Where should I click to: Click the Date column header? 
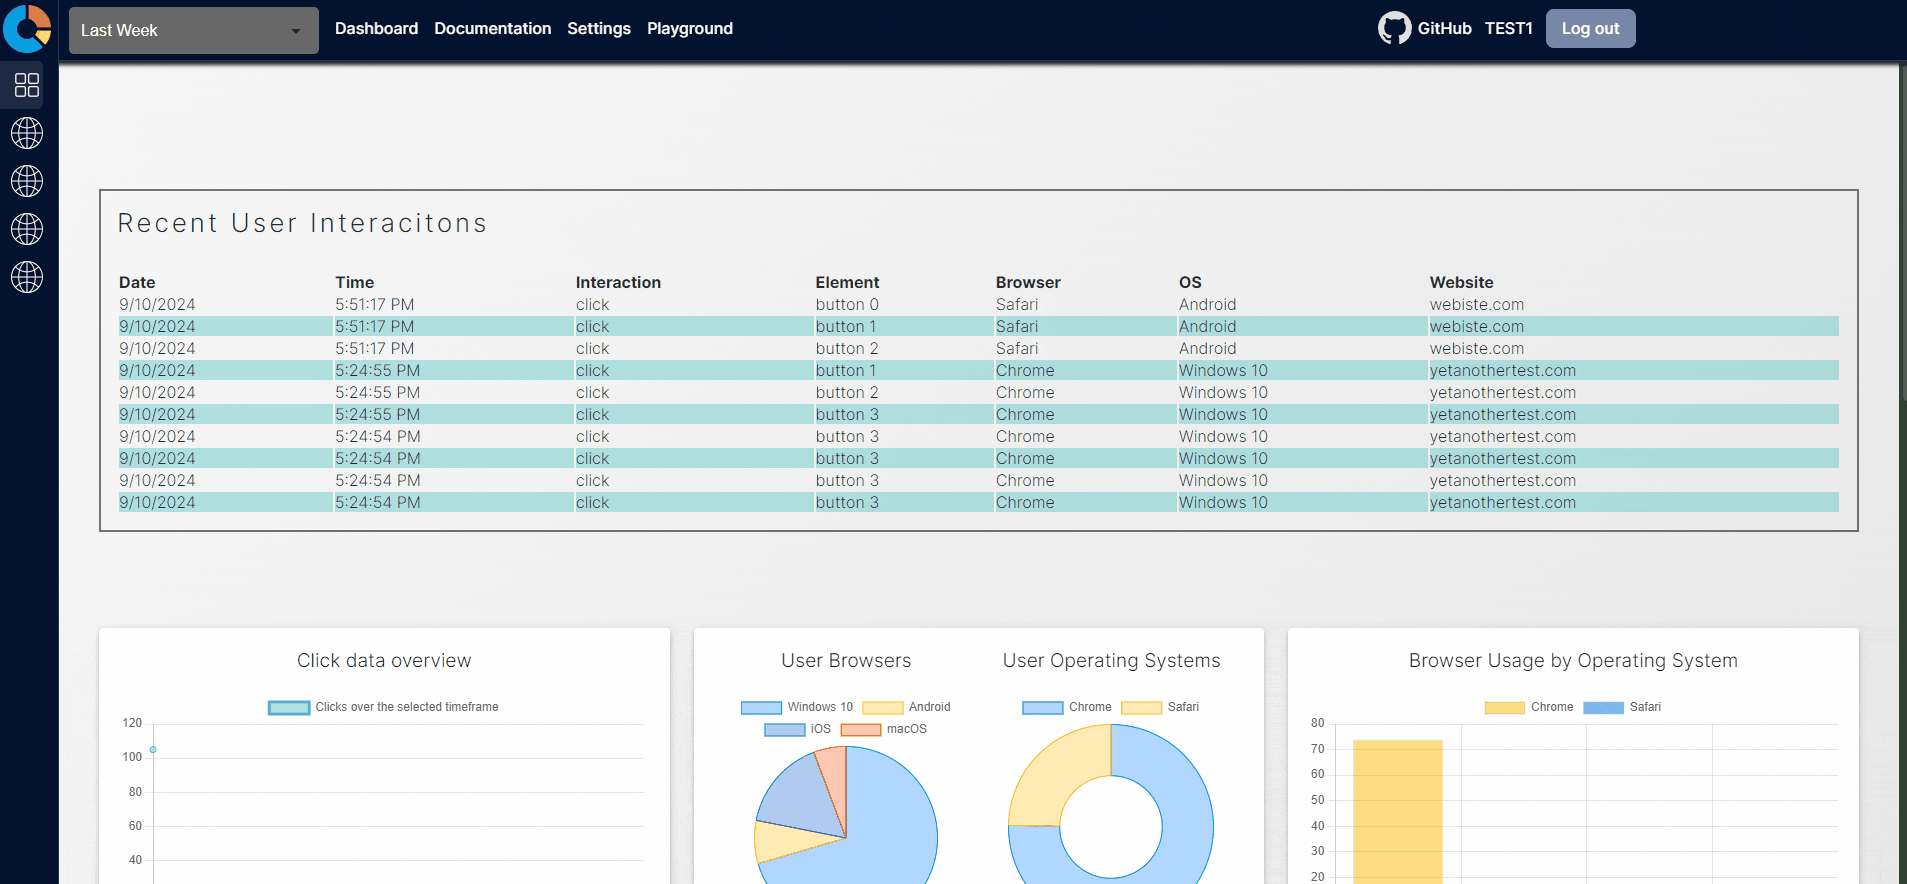click(137, 283)
